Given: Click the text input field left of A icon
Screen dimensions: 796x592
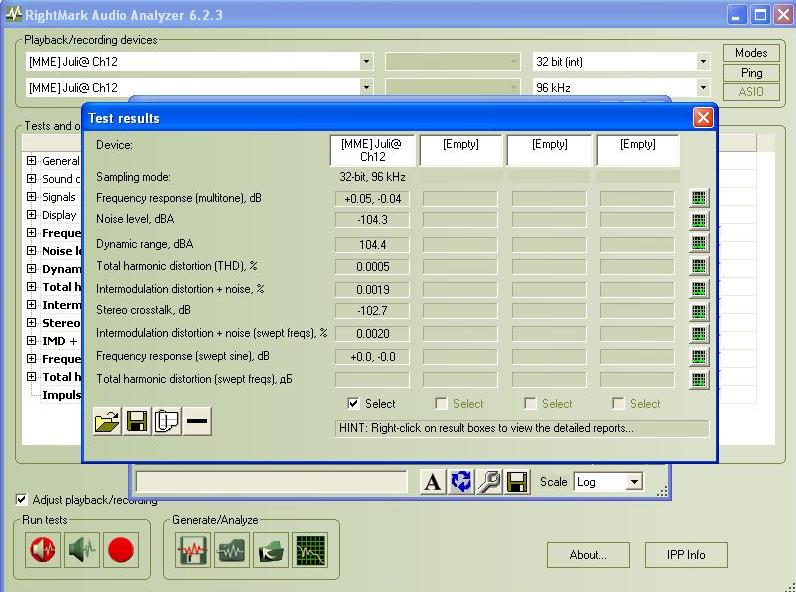Looking at the screenshot, I should tap(272, 482).
